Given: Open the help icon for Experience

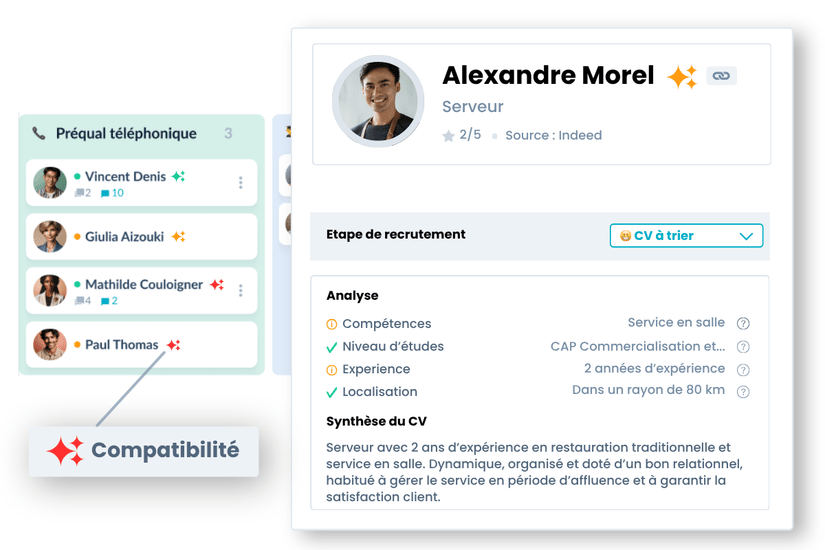Looking at the screenshot, I should coord(743,369).
